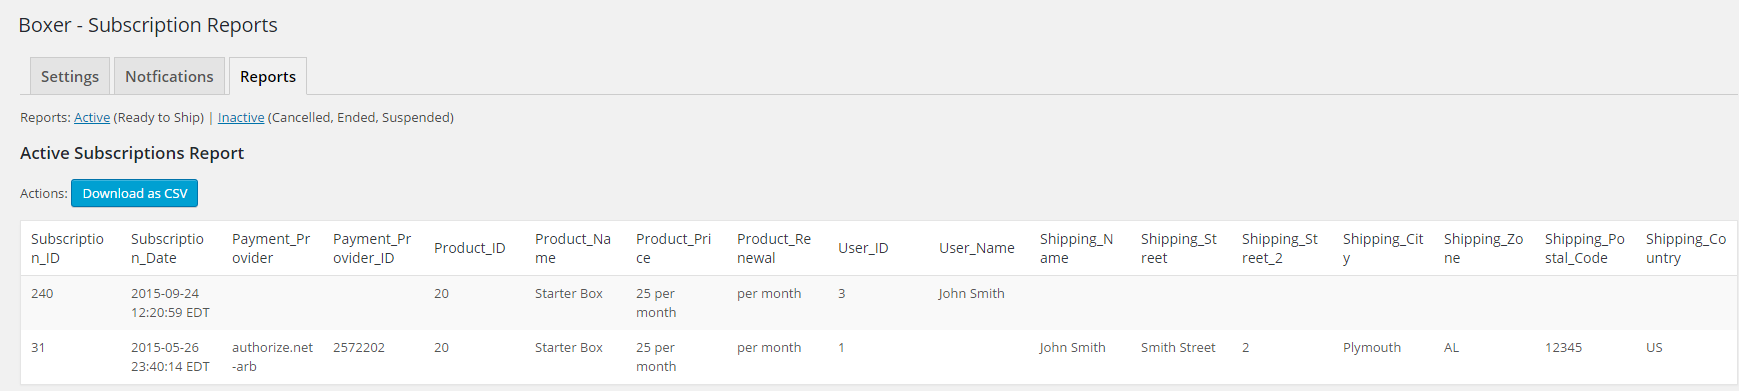Click the Shipping_City column header
This screenshot has width=1739, height=391.
(1383, 248)
